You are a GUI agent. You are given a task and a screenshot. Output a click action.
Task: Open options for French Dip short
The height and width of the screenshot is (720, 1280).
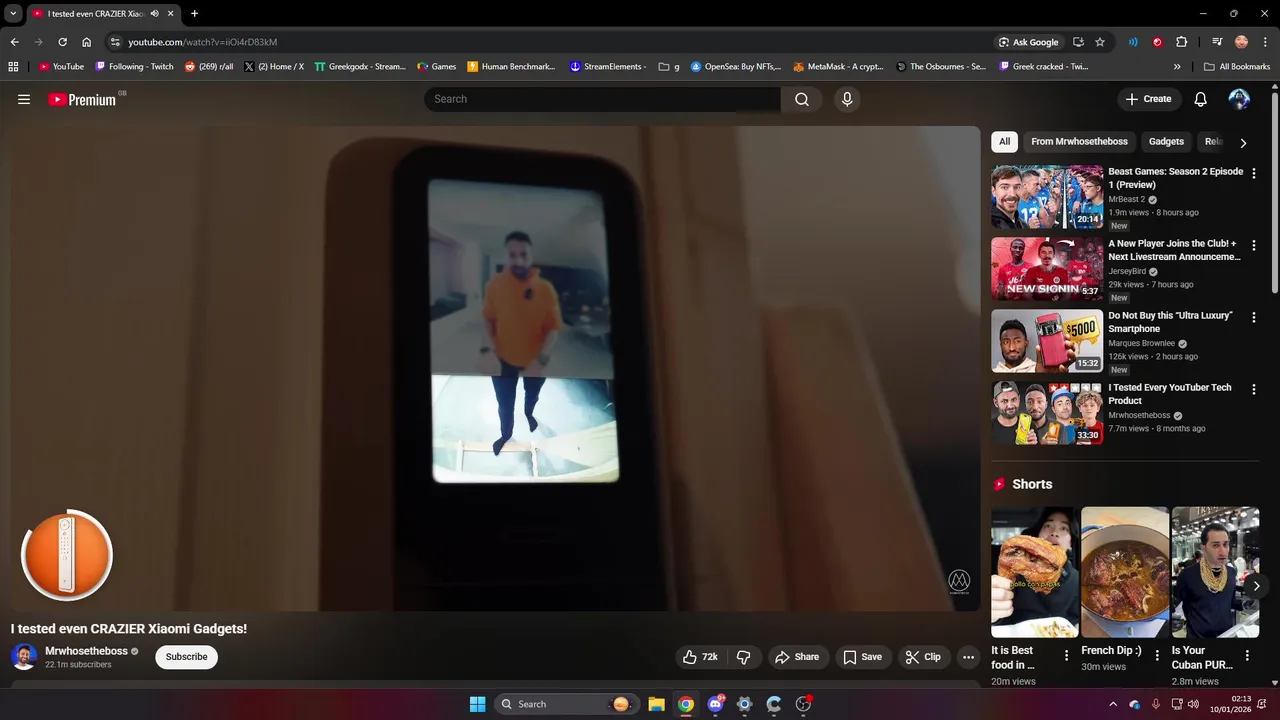[x=1157, y=656]
